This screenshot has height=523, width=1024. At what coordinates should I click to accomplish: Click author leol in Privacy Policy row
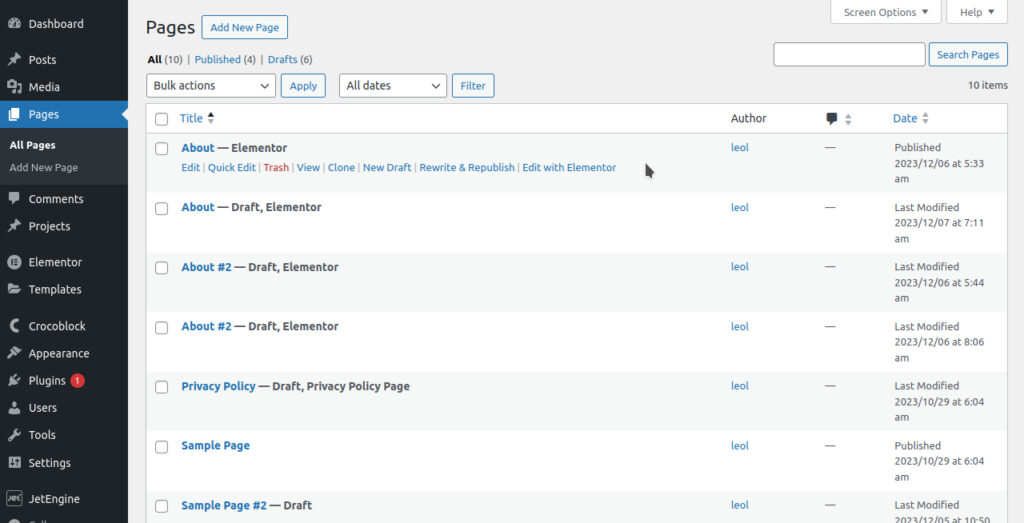coord(739,386)
